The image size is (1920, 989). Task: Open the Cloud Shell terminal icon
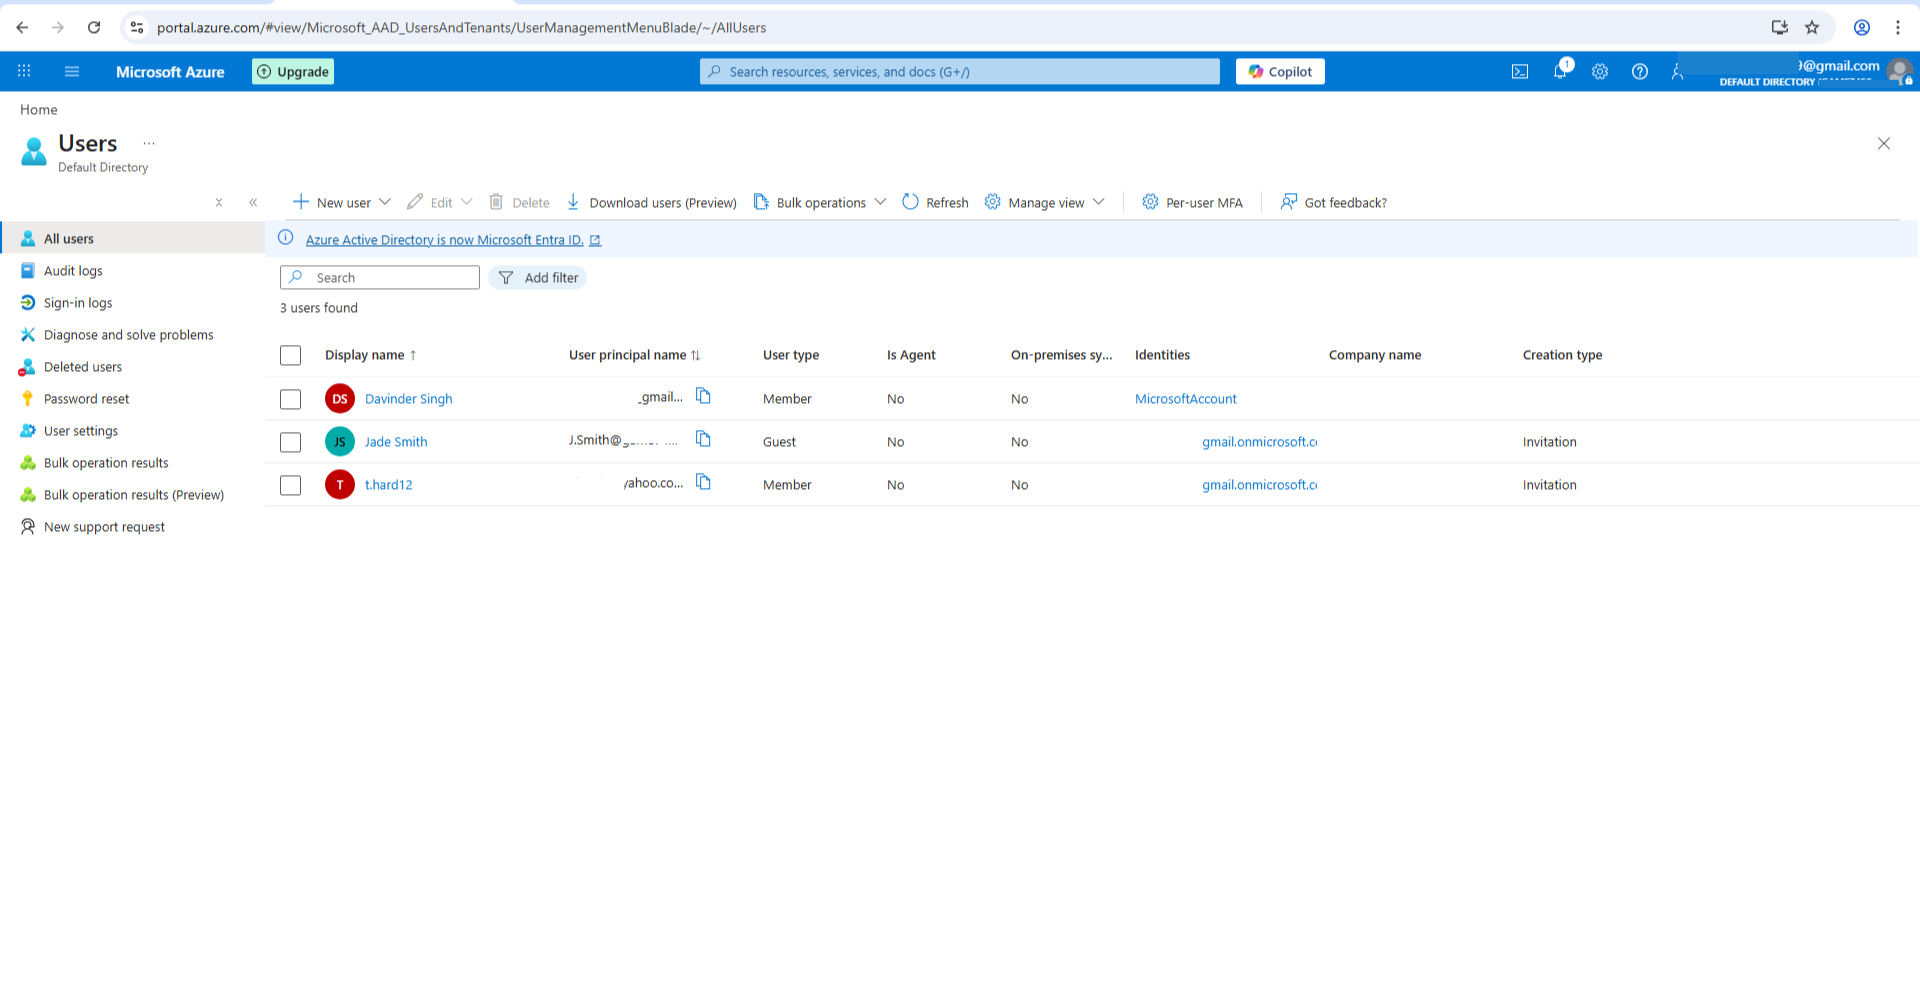click(1520, 71)
